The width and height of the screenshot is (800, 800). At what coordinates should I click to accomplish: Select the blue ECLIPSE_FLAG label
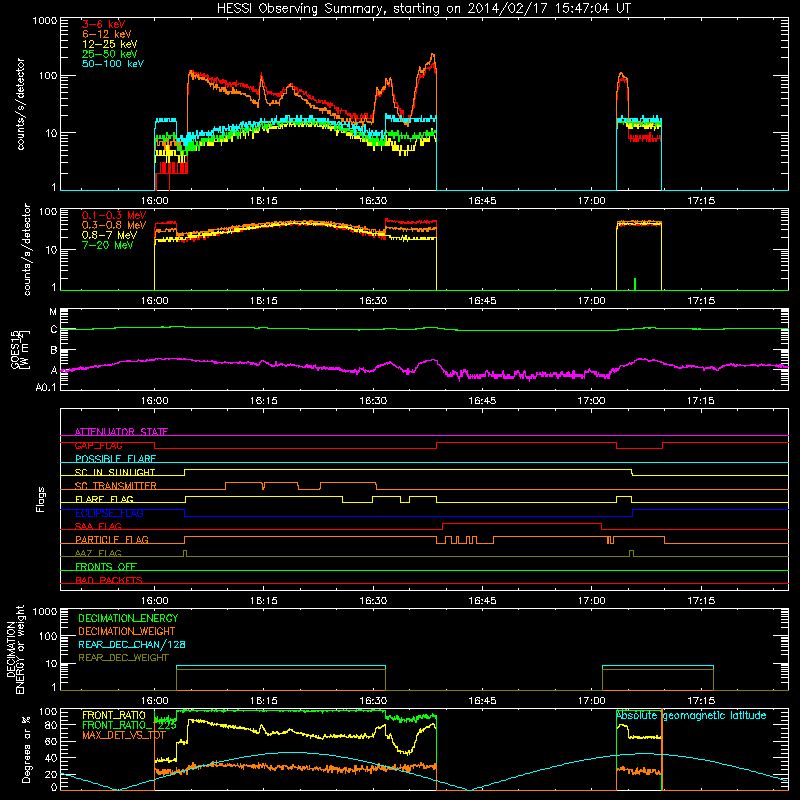coord(109,513)
